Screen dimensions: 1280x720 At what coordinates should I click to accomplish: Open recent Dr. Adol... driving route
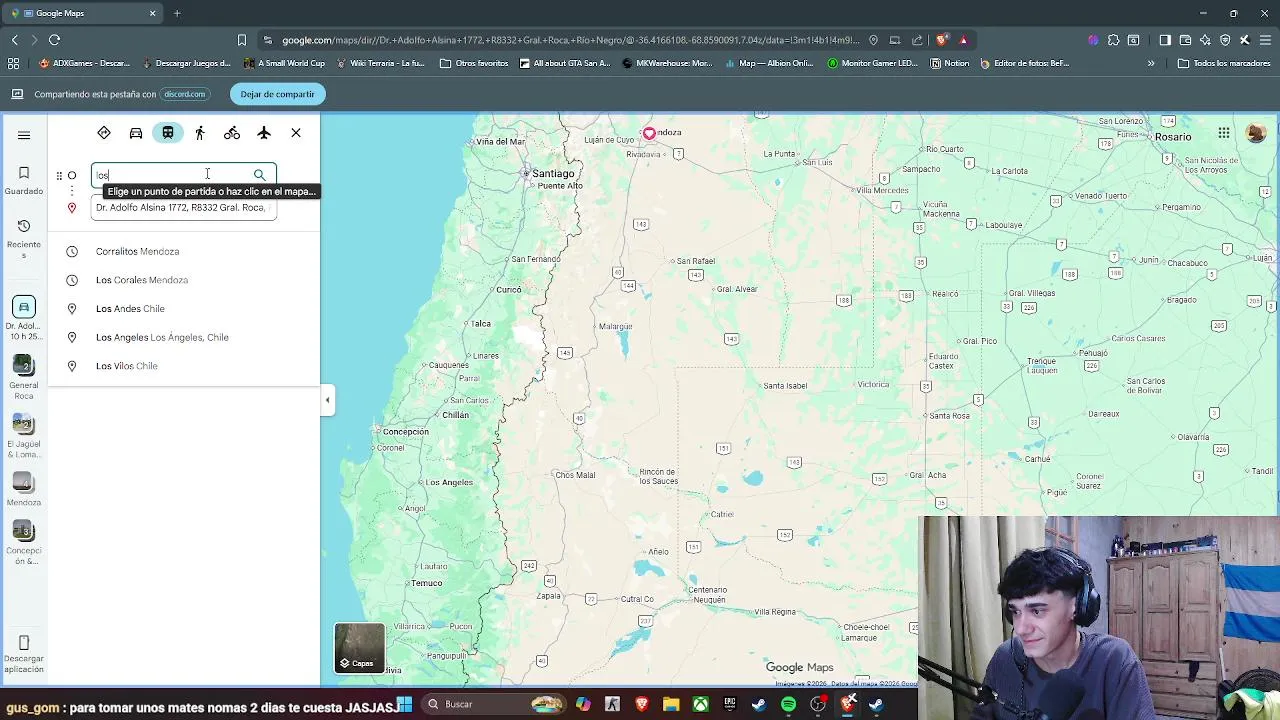point(24,318)
